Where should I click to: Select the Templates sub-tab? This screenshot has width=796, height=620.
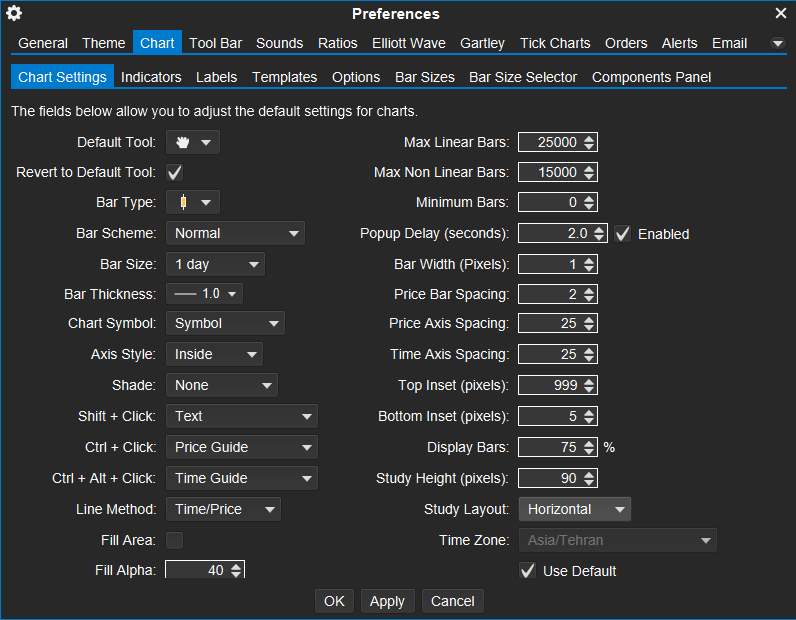tap(285, 77)
